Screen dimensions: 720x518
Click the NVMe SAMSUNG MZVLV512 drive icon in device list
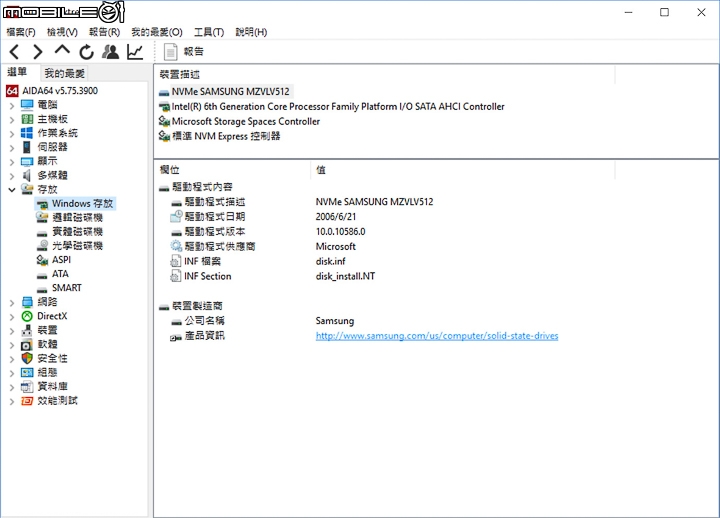164,92
